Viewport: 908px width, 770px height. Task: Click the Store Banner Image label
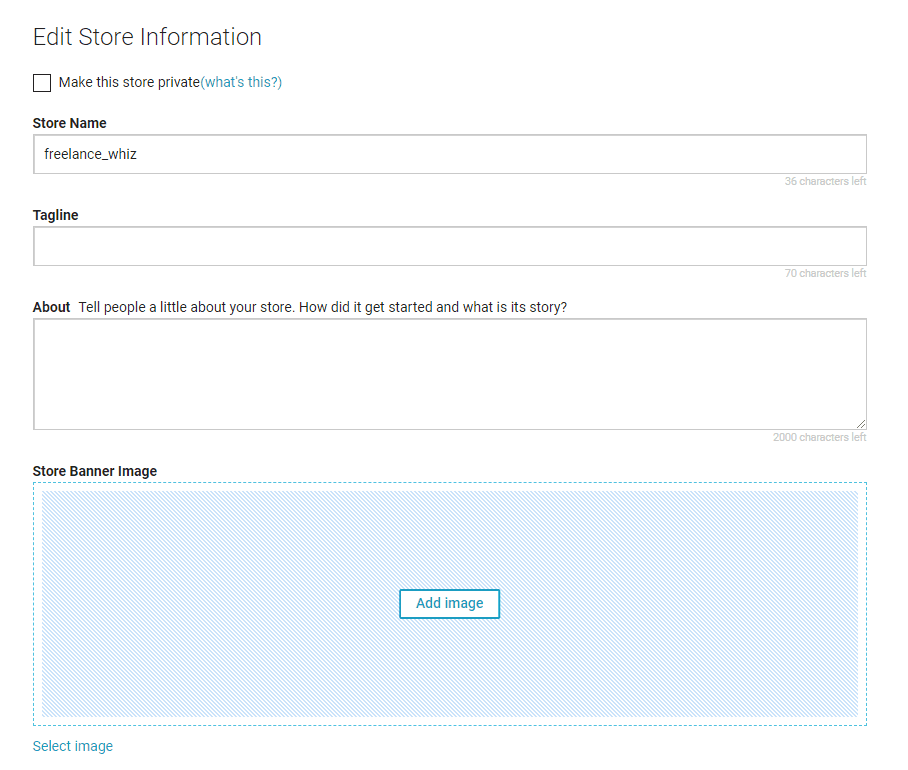point(95,471)
